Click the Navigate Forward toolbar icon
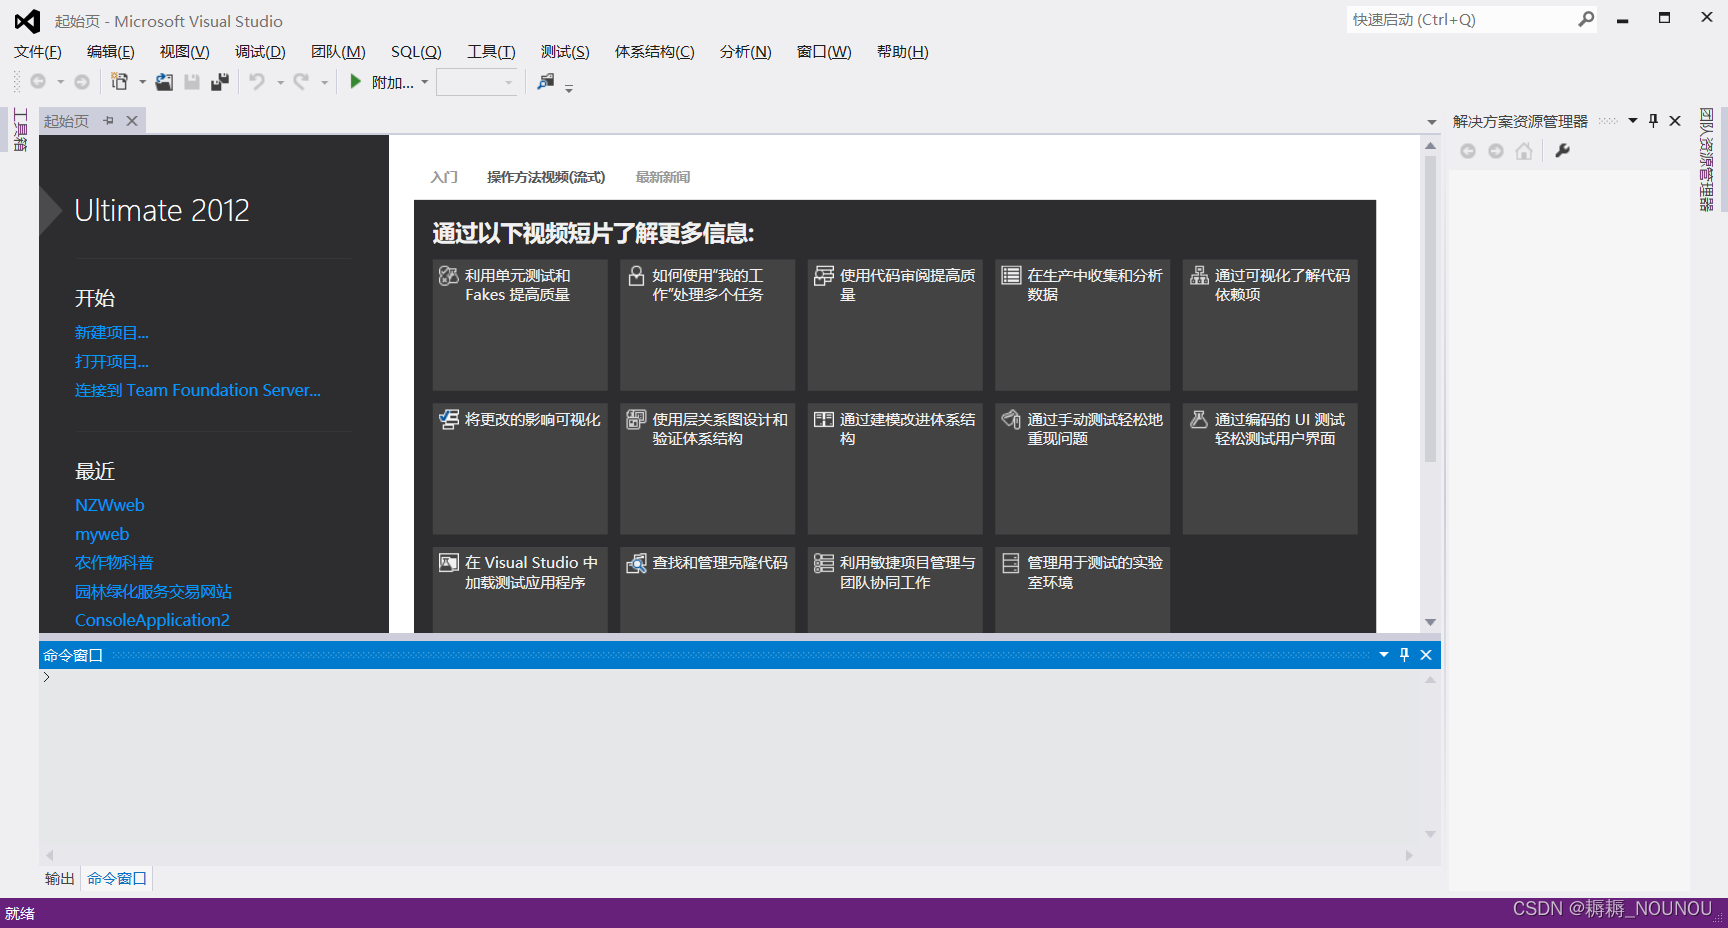1728x928 pixels. (82, 82)
